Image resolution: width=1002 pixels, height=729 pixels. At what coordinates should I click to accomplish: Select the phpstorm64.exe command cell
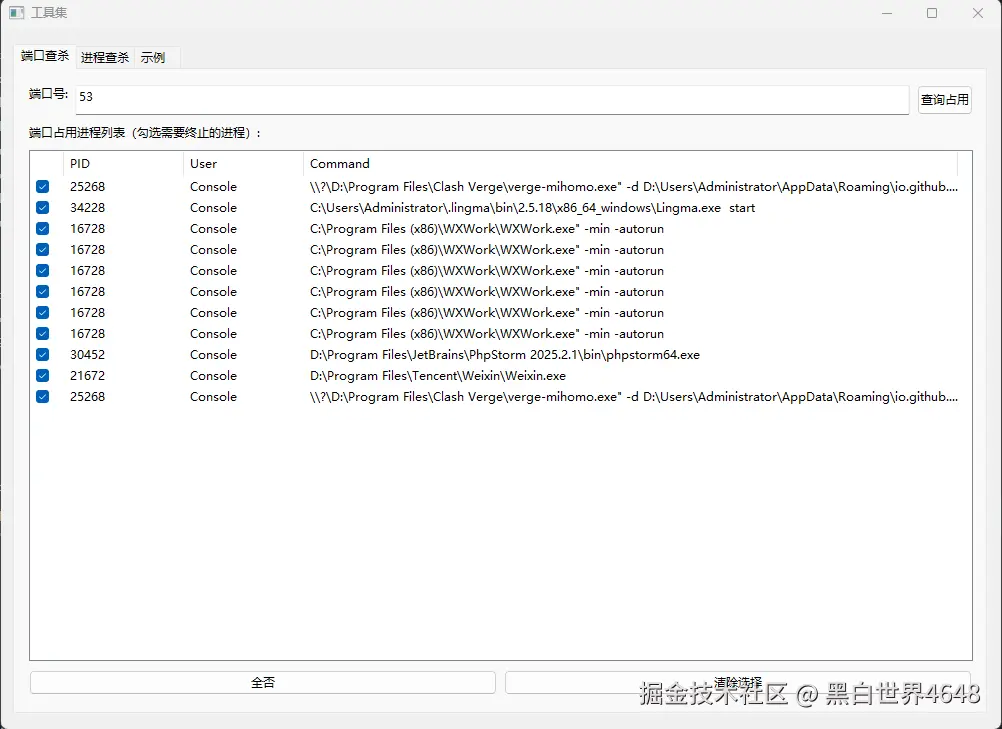pos(505,355)
